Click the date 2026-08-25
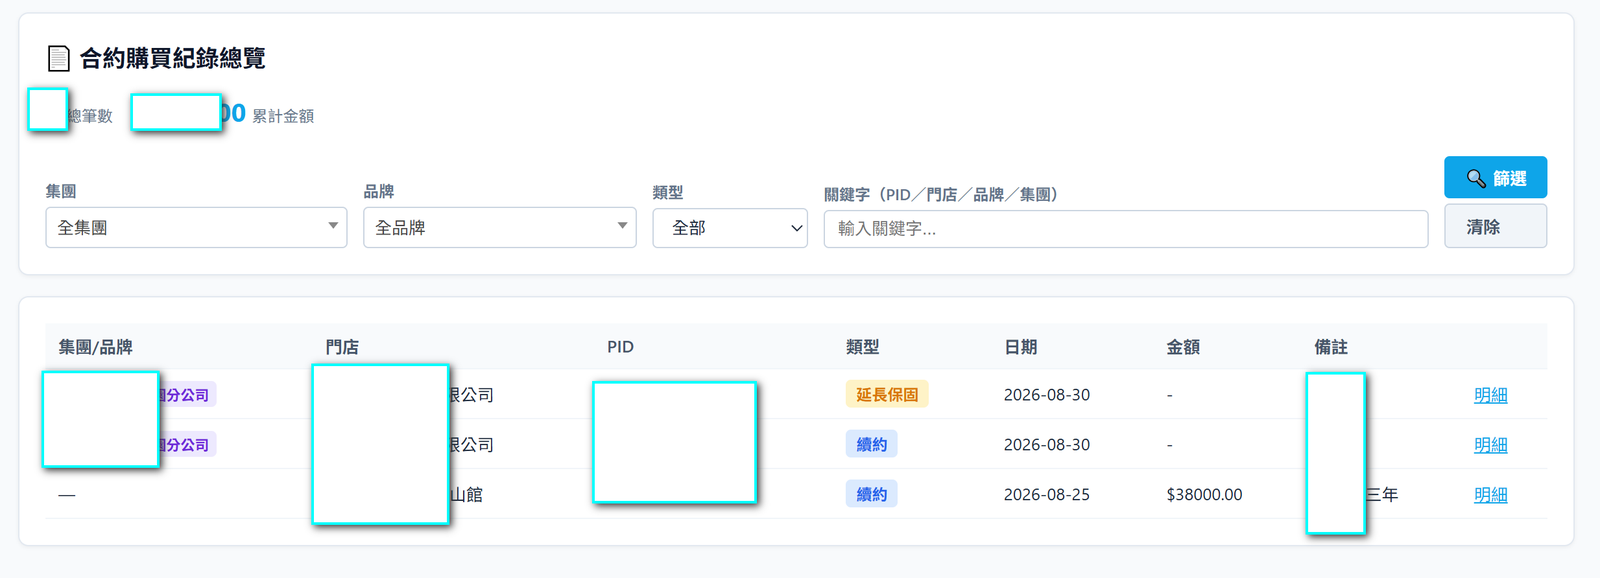Viewport: 1600px width, 578px height. click(x=1047, y=495)
